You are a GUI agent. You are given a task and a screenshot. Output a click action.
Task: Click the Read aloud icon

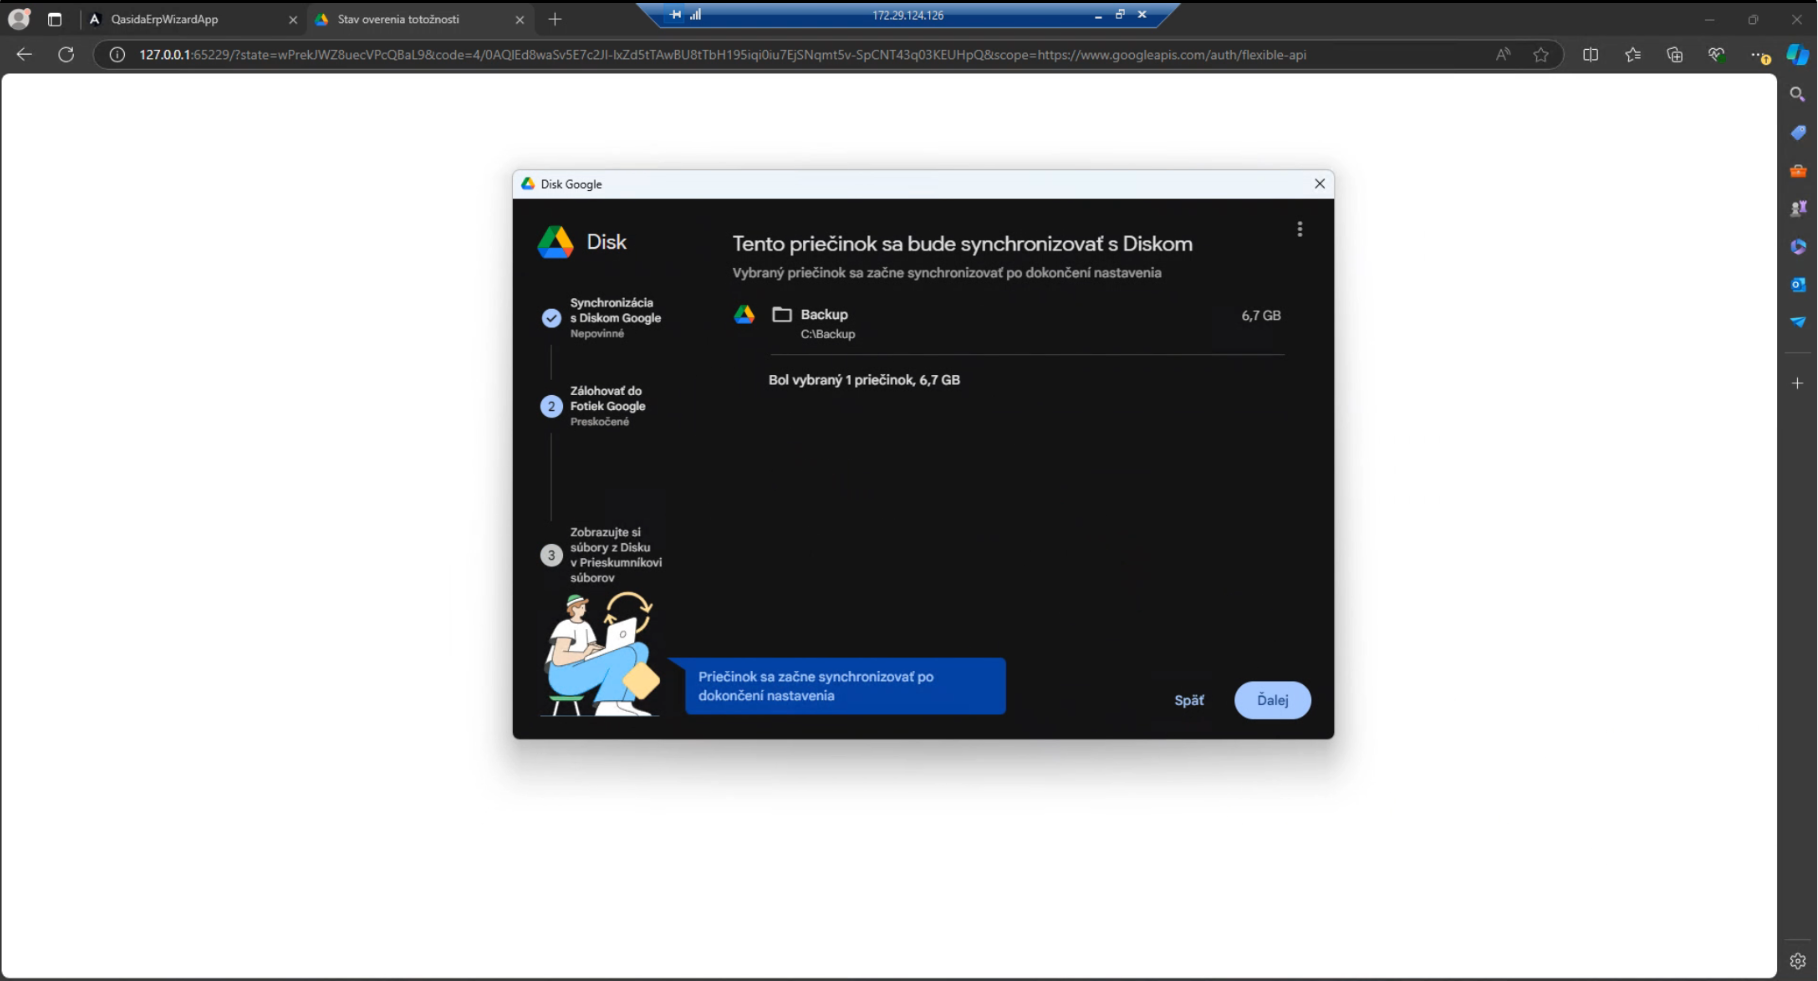tap(1502, 55)
